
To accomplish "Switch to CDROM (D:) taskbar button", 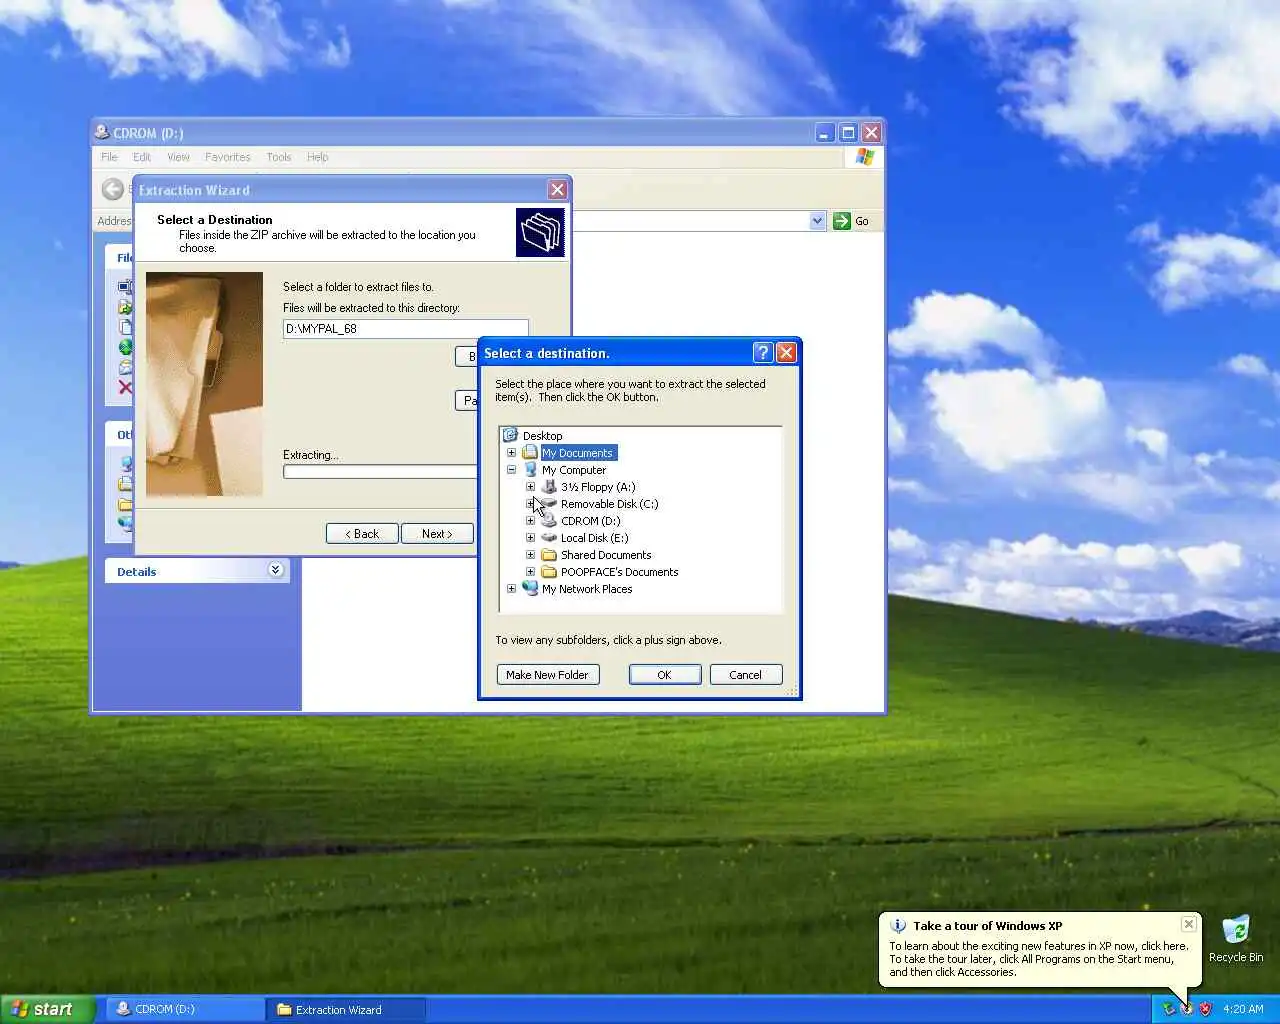I will coord(183,1009).
